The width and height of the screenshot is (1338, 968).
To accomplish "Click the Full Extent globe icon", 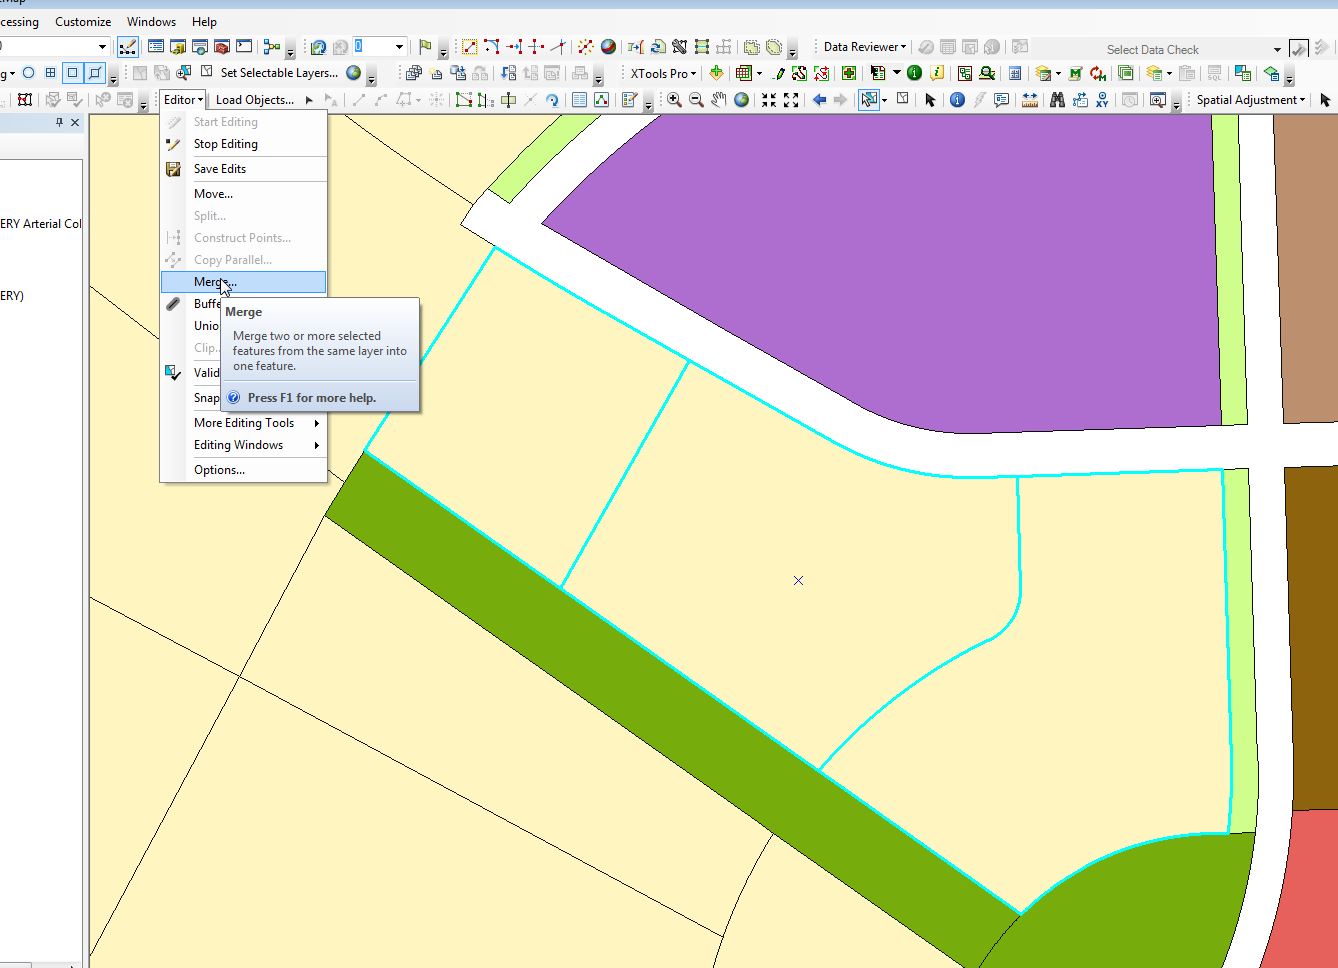I will click(741, 100).
